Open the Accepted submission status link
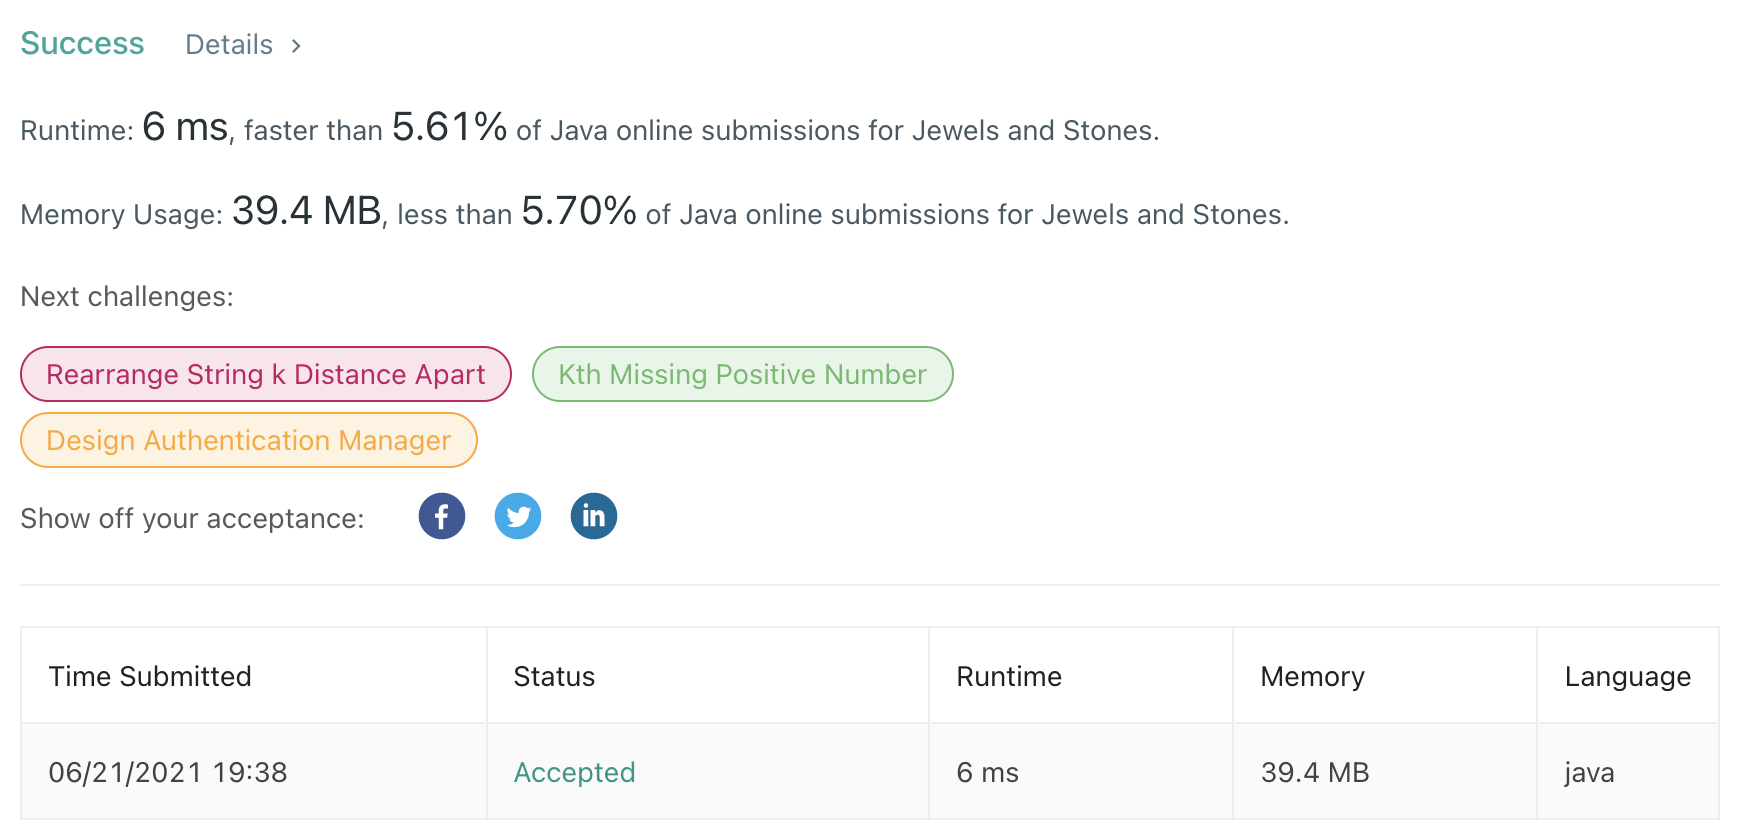 click(x=575, y=772)
